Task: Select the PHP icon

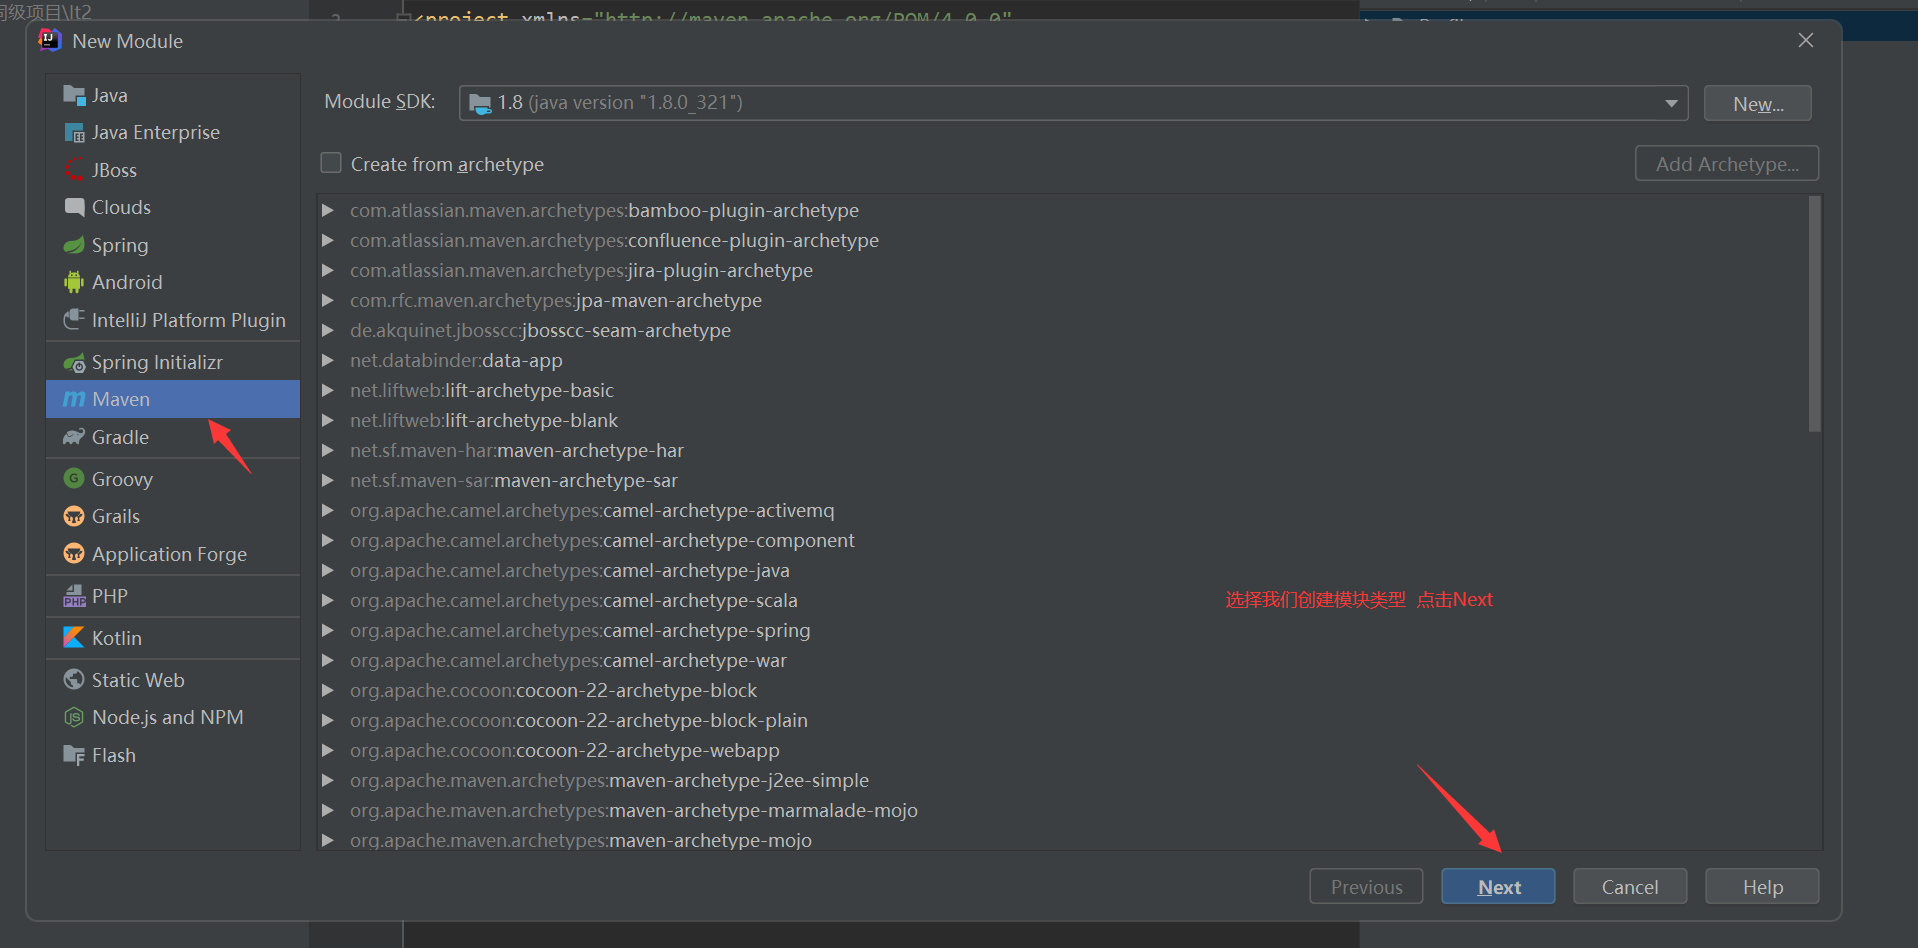Action: click(74, 596)
